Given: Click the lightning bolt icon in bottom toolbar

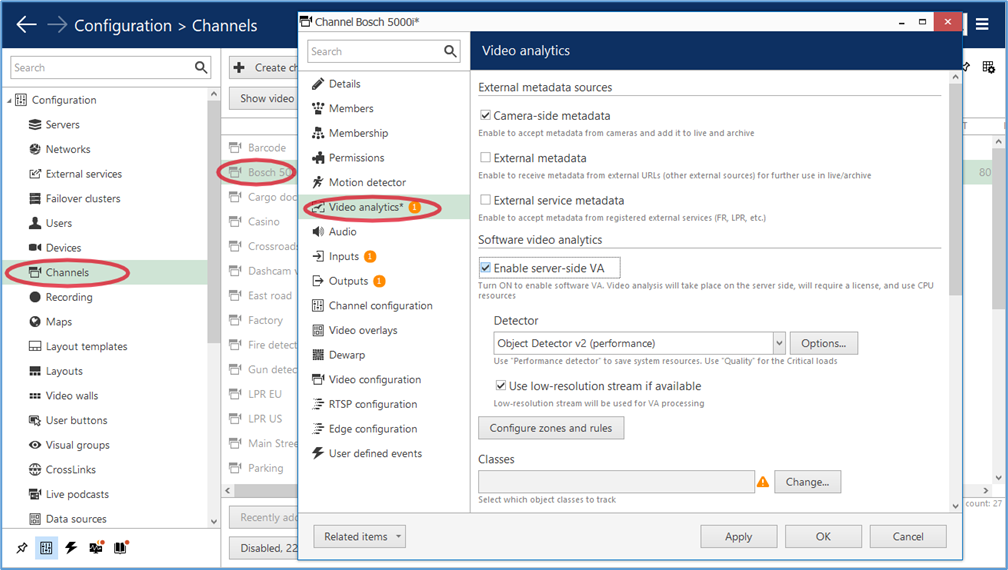Looking at the screenshot, I should point(71,548).
